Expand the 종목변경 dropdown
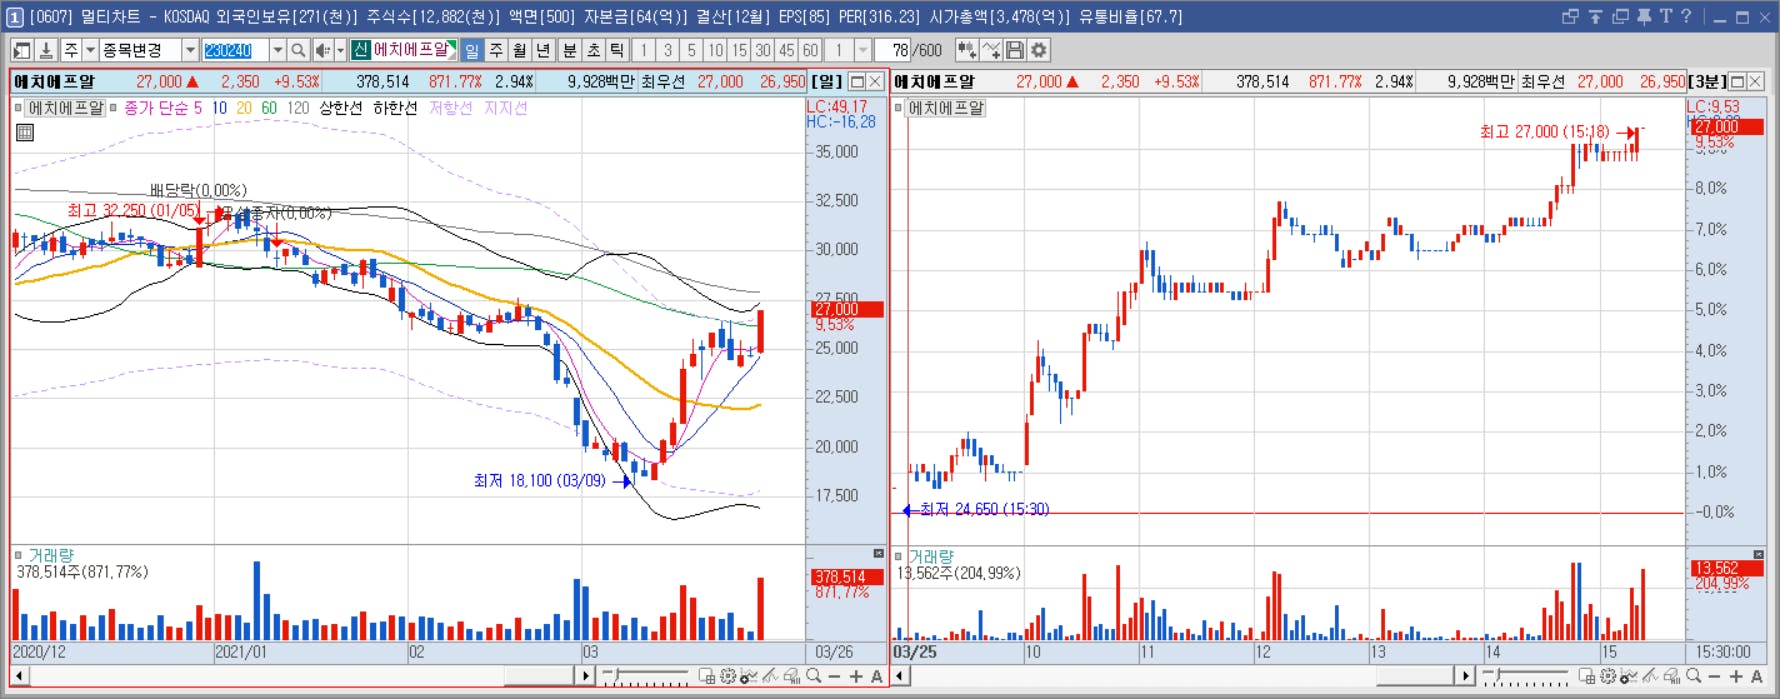This screenshot has width=1780, height=699. tap(190, 50)
